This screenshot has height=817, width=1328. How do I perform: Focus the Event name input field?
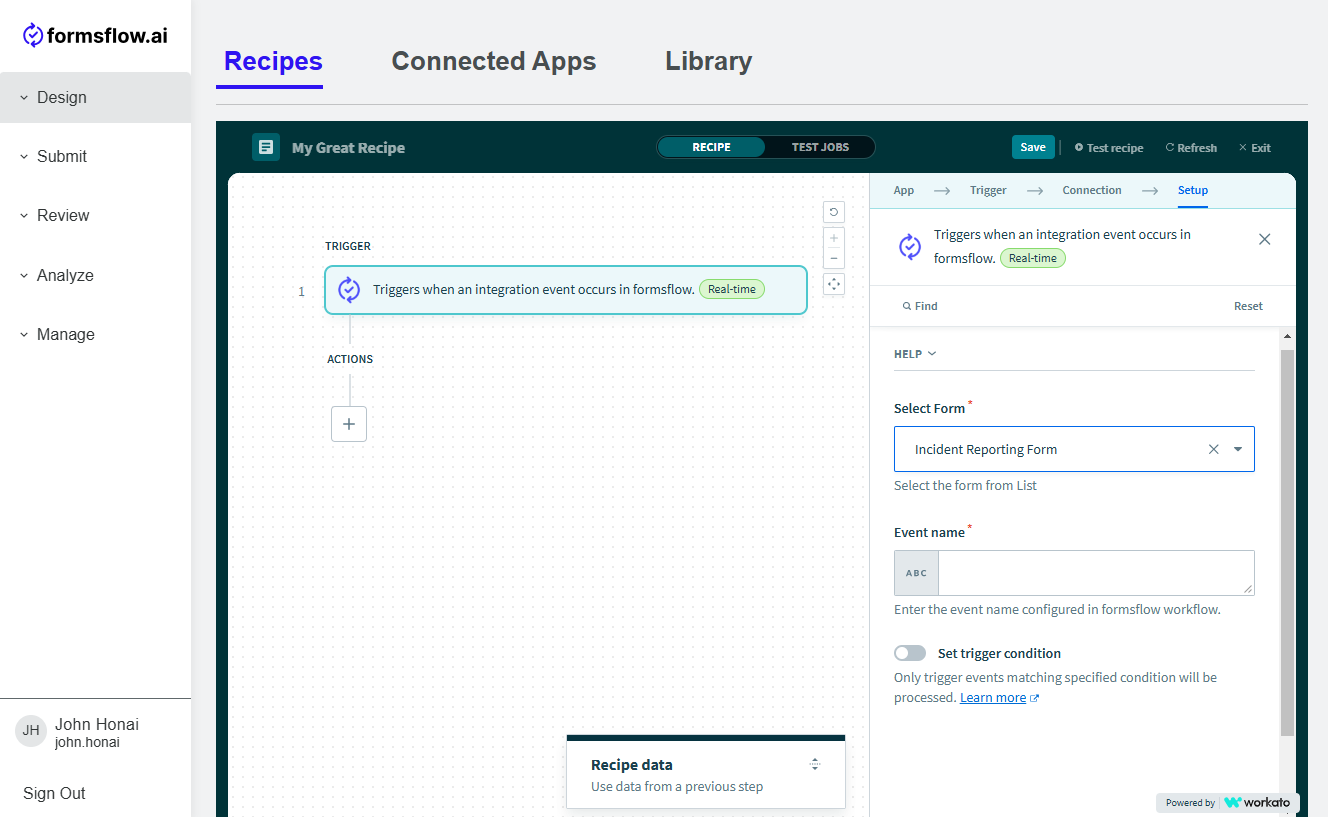1096,573
